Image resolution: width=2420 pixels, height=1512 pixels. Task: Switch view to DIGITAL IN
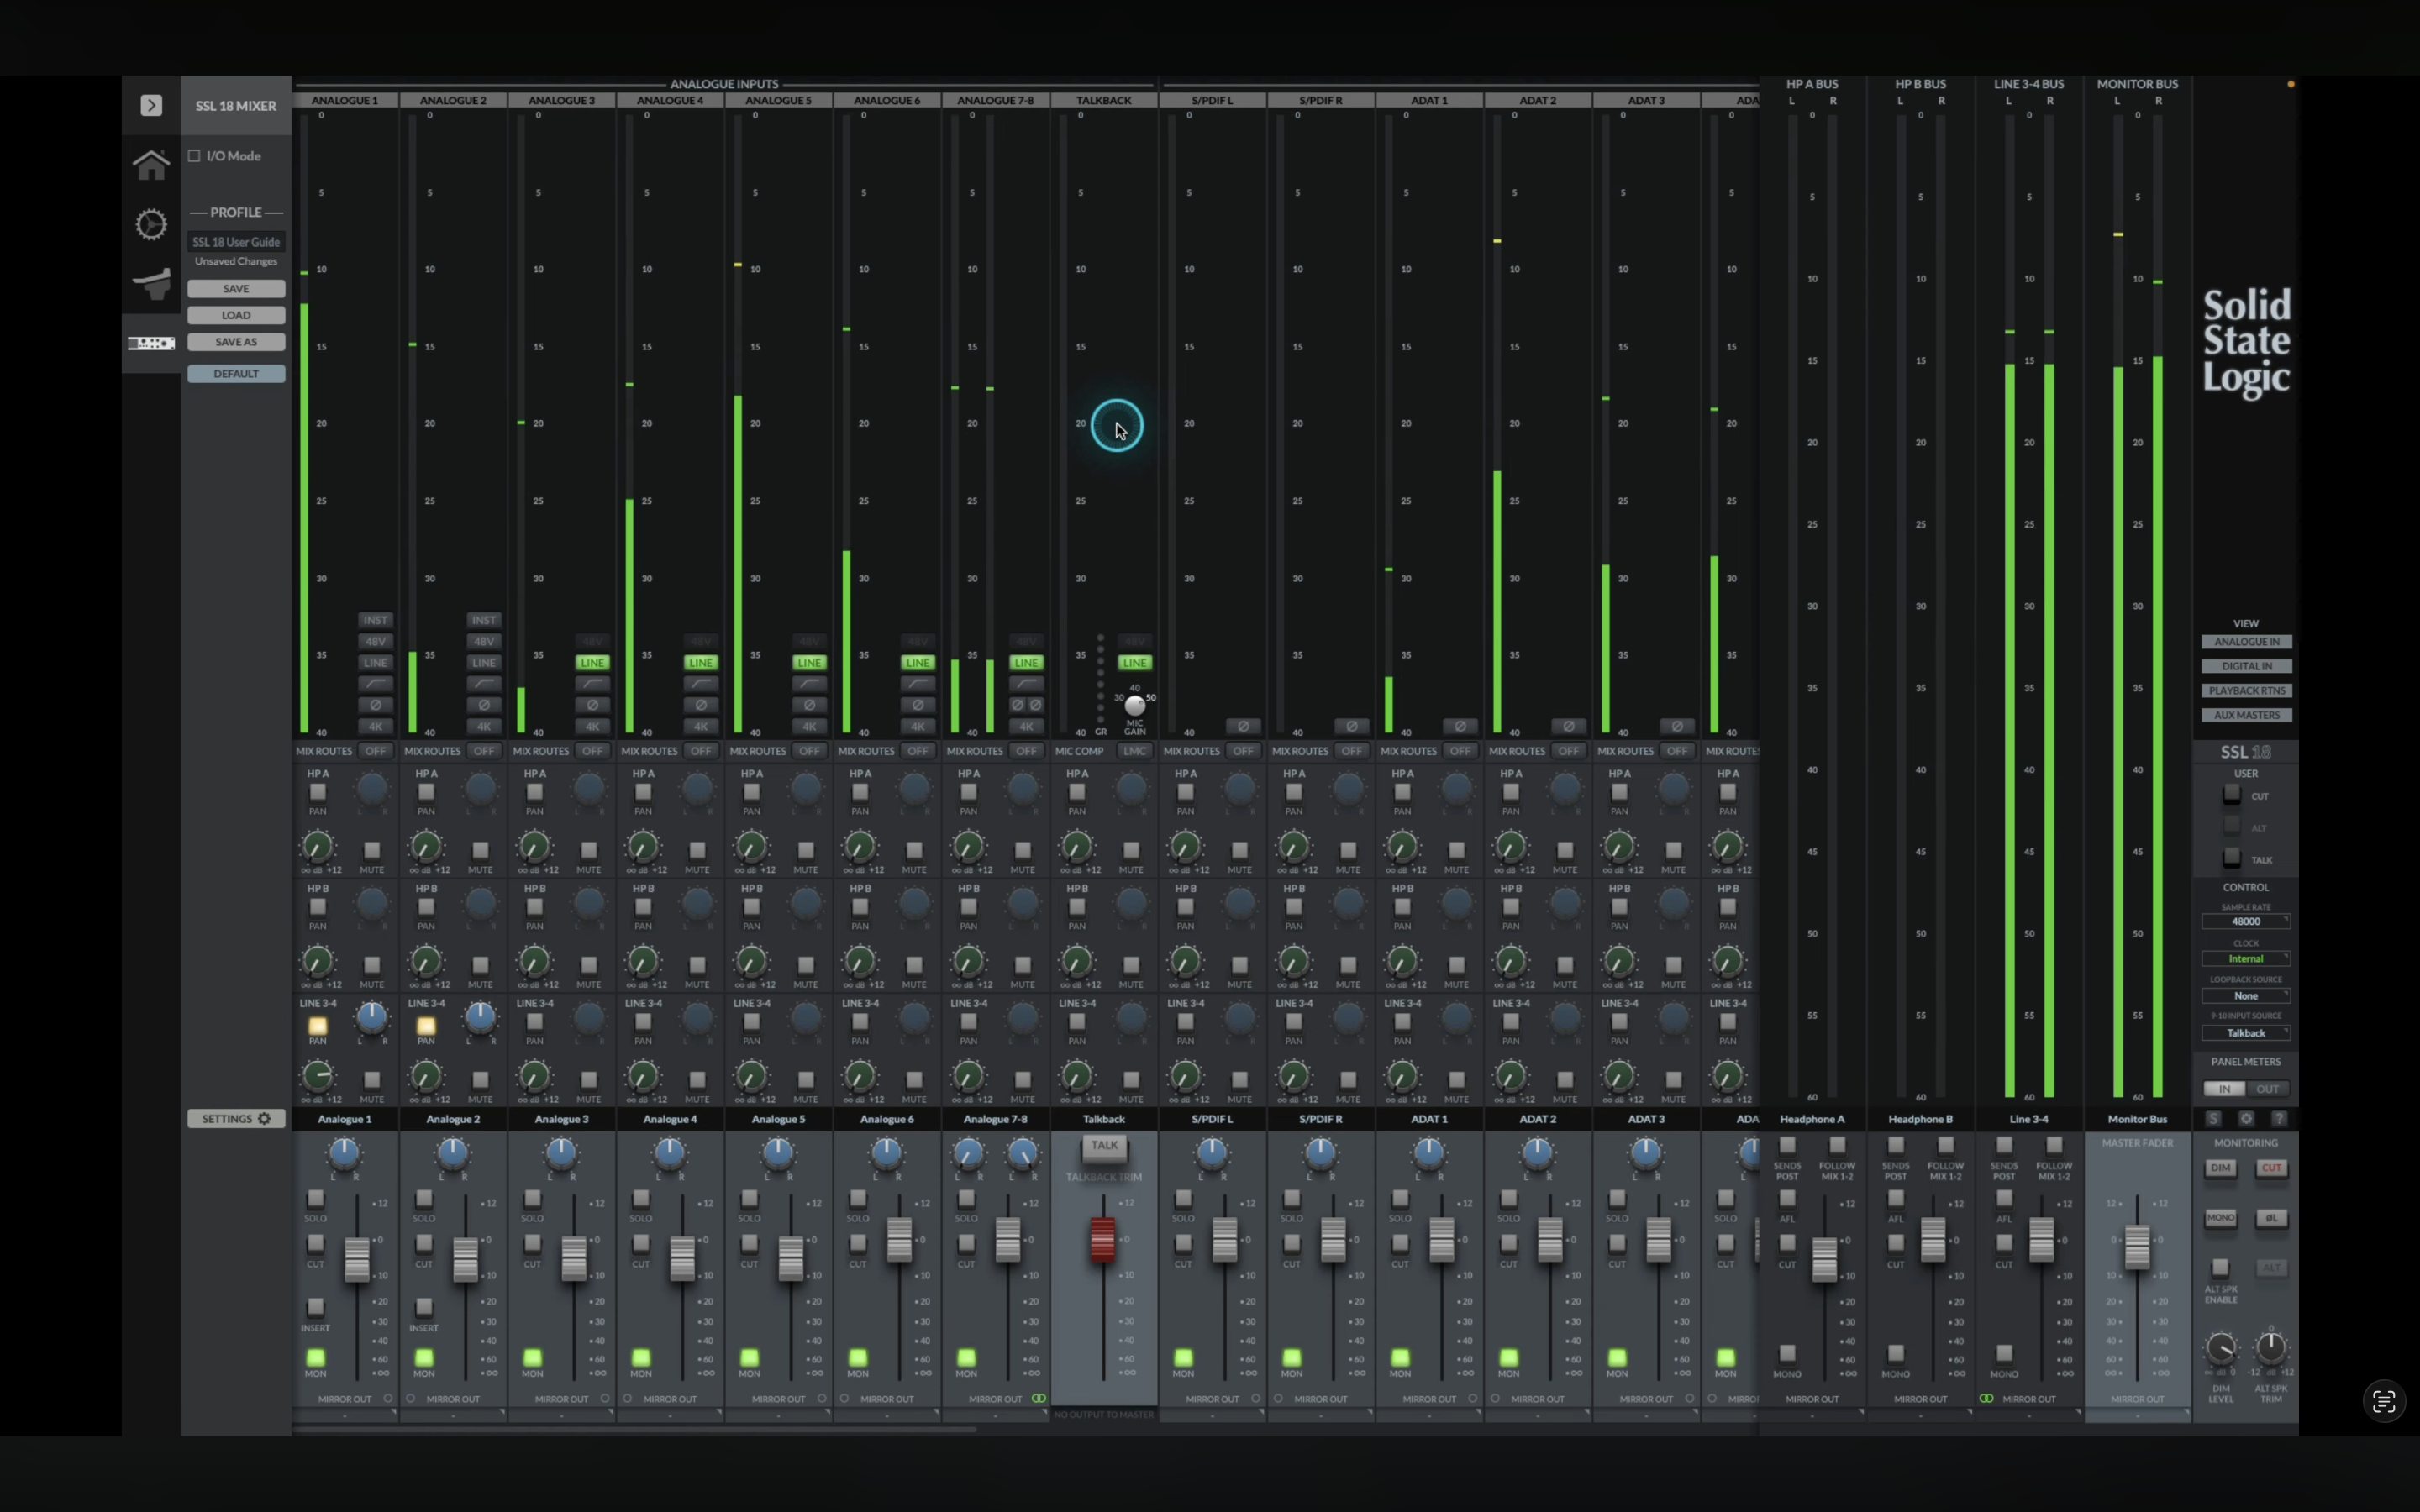click(x=2246, y=666)
